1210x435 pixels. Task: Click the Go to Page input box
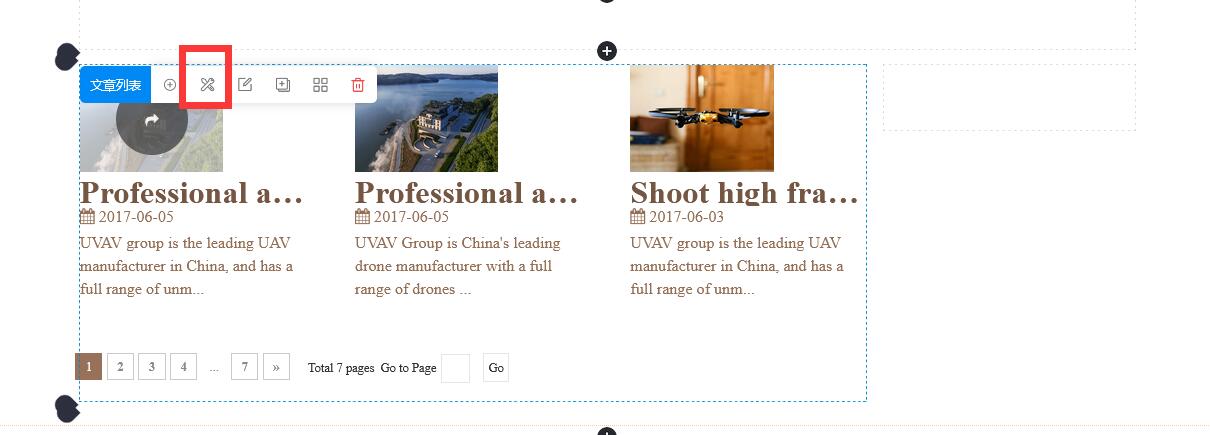click(455, 368)
